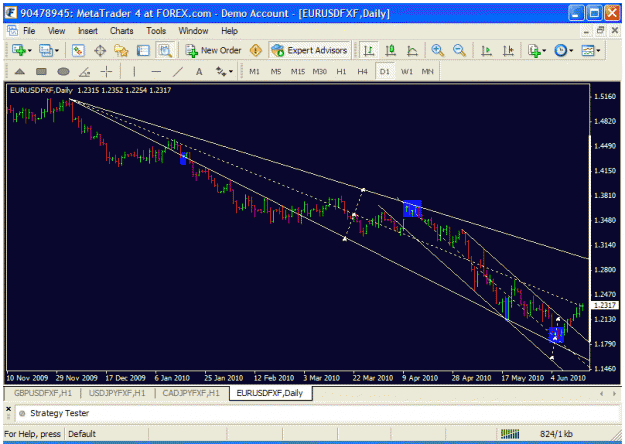625x444 pixels.
Task: Expand the Profiles dropdown arrow
Action: [x=57, y=51]
